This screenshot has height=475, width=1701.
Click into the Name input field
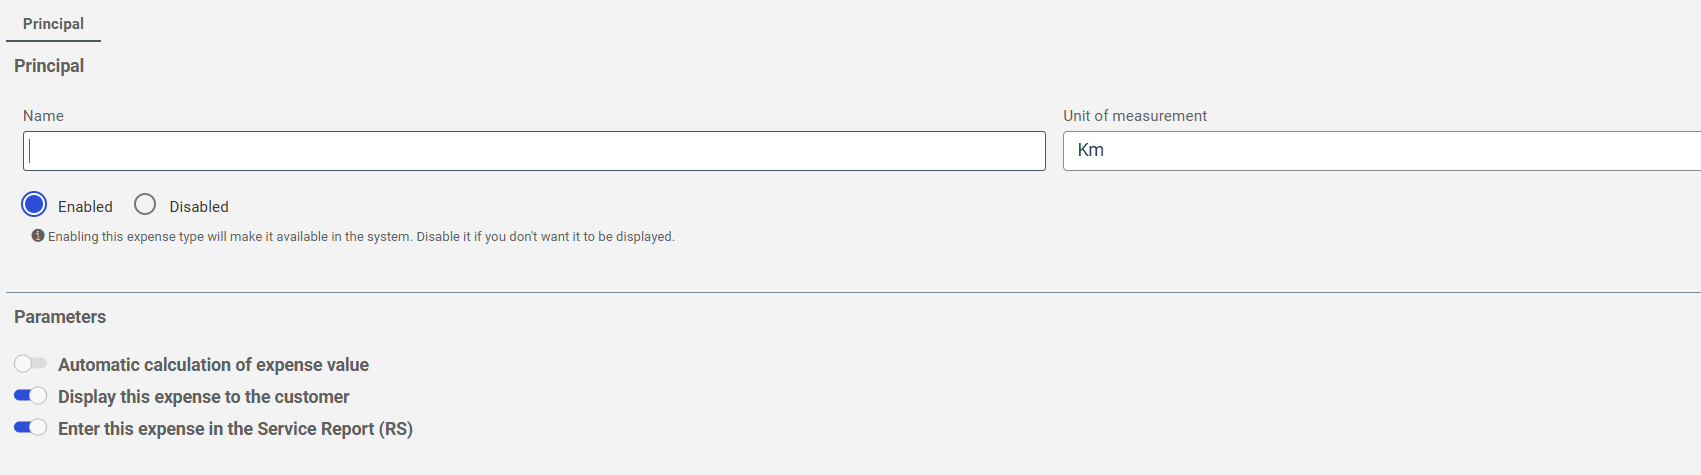click(x=534, y=151)
